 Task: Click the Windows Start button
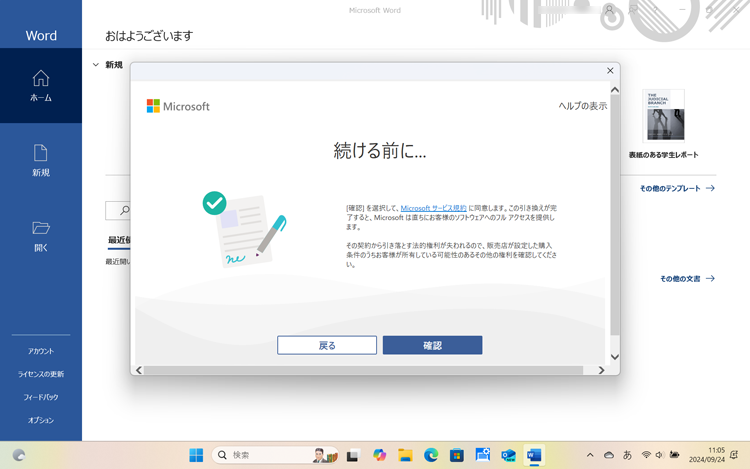point(196,455)
